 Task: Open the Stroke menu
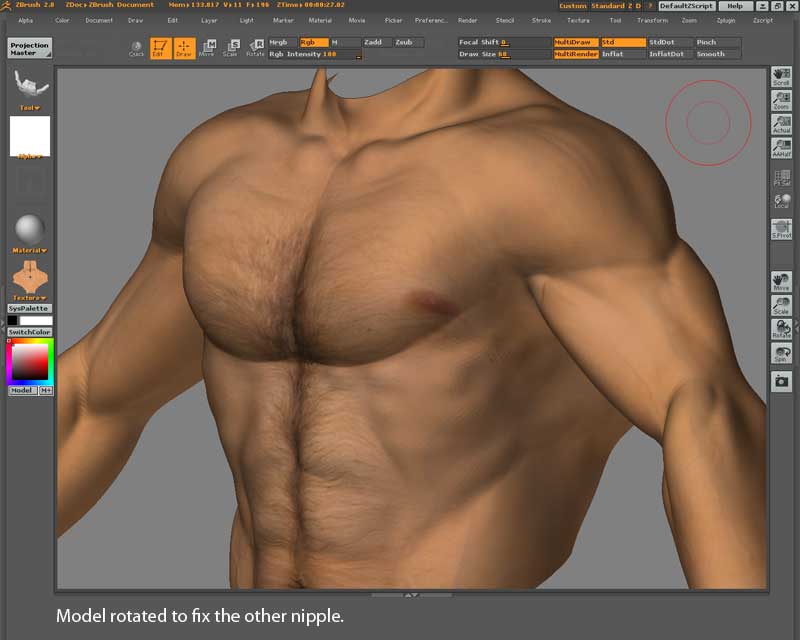pyautogui.click(x=541, y=20)
